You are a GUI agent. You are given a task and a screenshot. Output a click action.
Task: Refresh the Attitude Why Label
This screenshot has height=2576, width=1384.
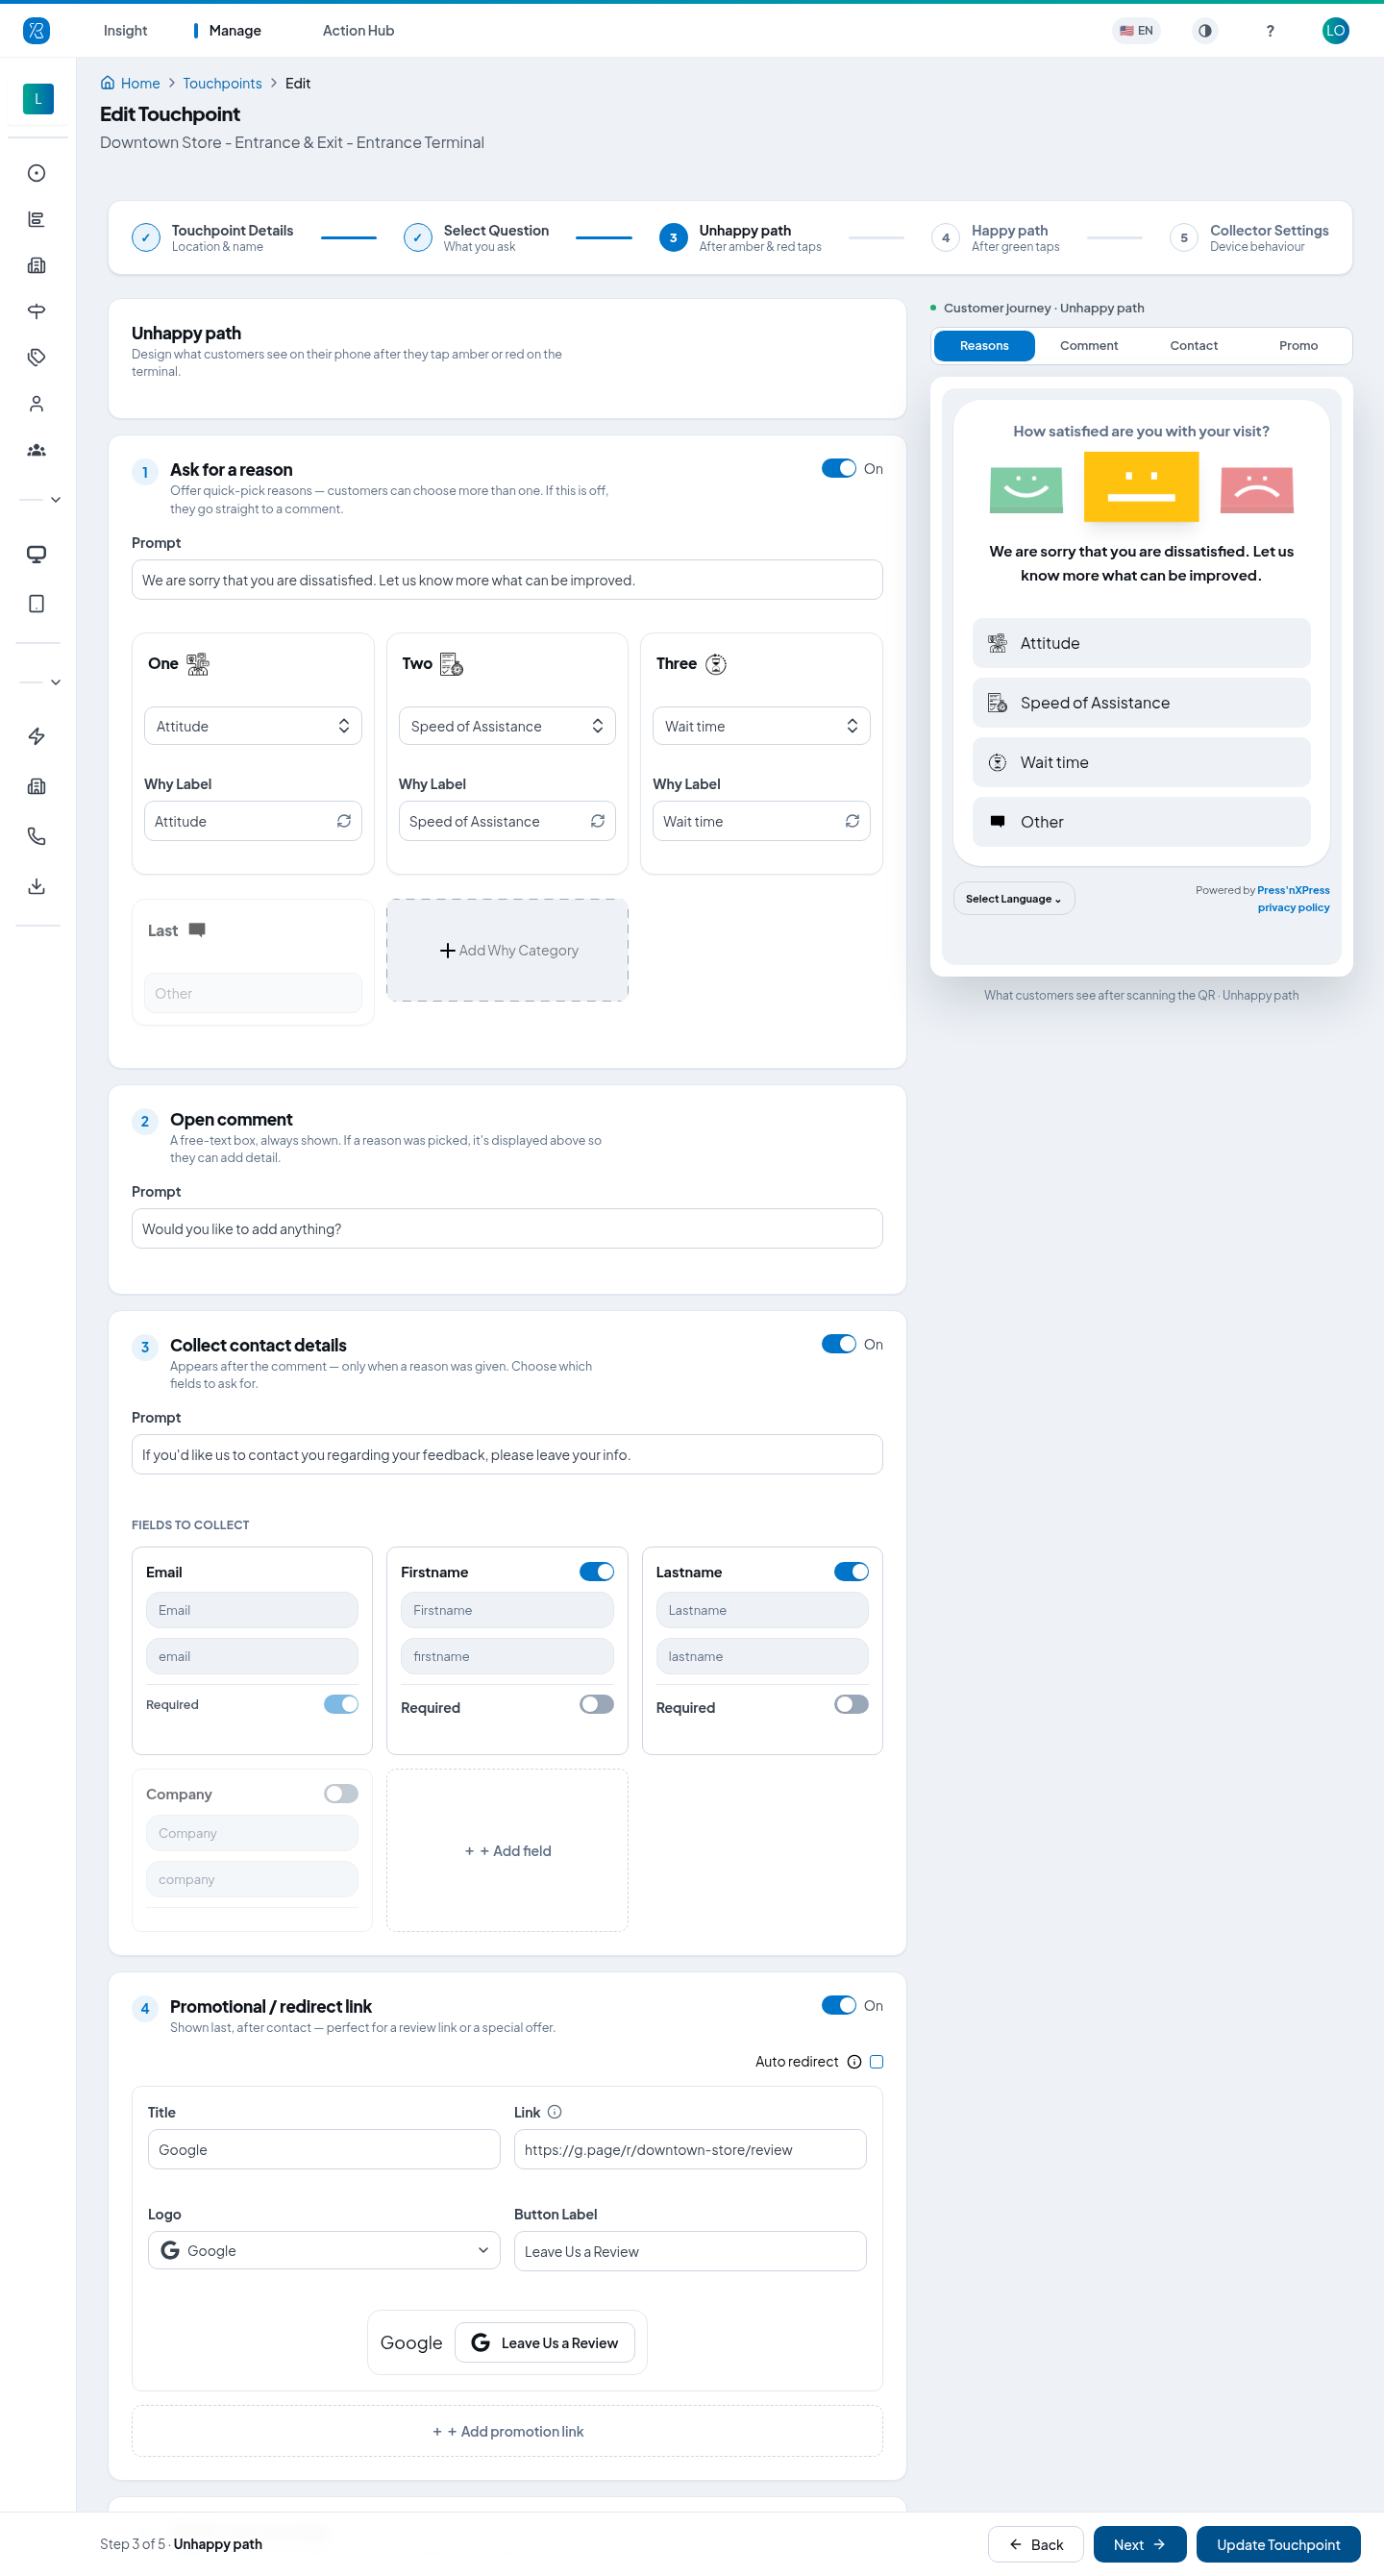[x=343, y=821]
